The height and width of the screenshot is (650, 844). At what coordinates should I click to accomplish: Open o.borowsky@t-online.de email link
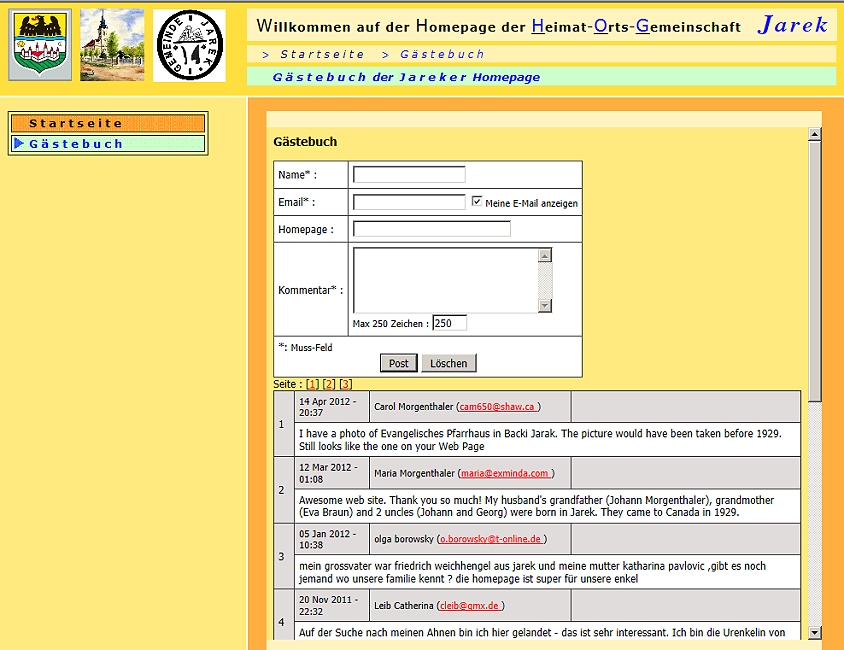click(491, 539)
